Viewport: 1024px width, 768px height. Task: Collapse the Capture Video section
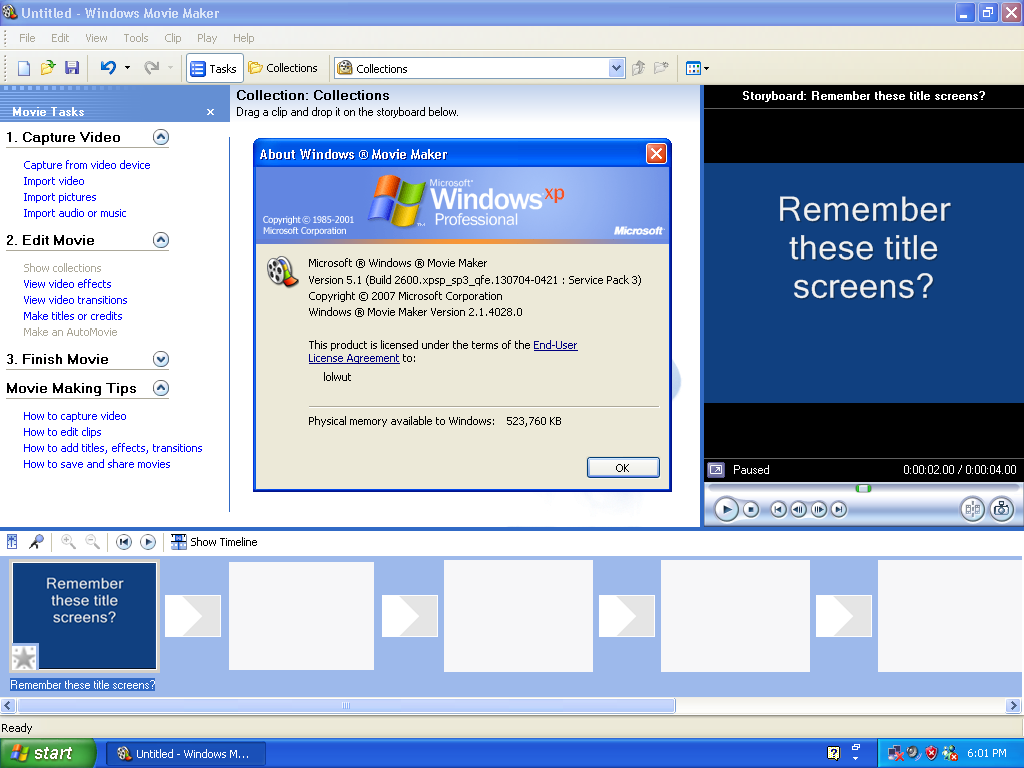pyautogui.click(x=161, y=137)
